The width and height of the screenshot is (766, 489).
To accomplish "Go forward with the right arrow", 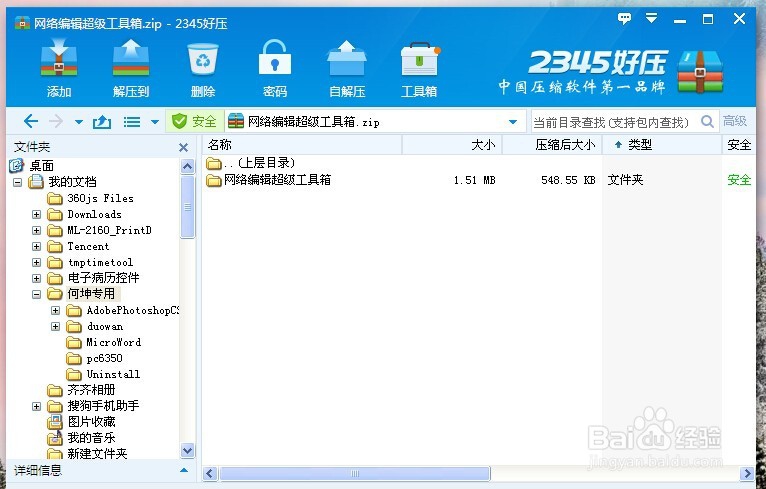I will (56, 121).
